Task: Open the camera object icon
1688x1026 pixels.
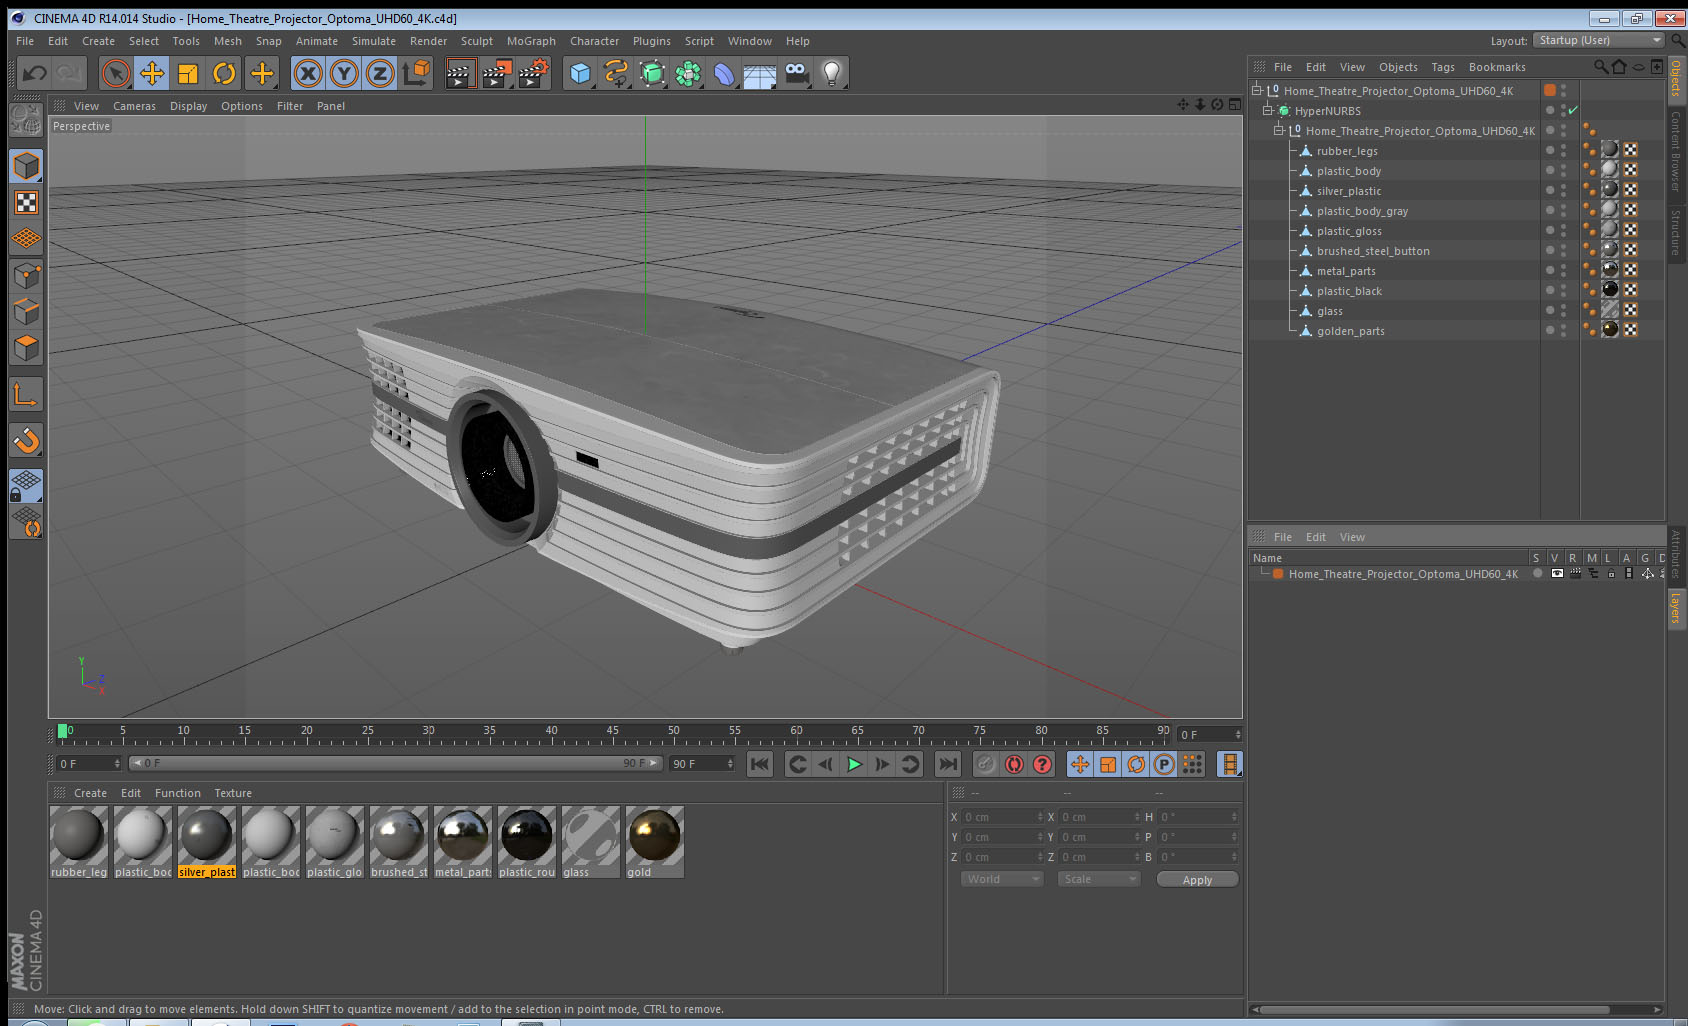Action: click(796, 73)
